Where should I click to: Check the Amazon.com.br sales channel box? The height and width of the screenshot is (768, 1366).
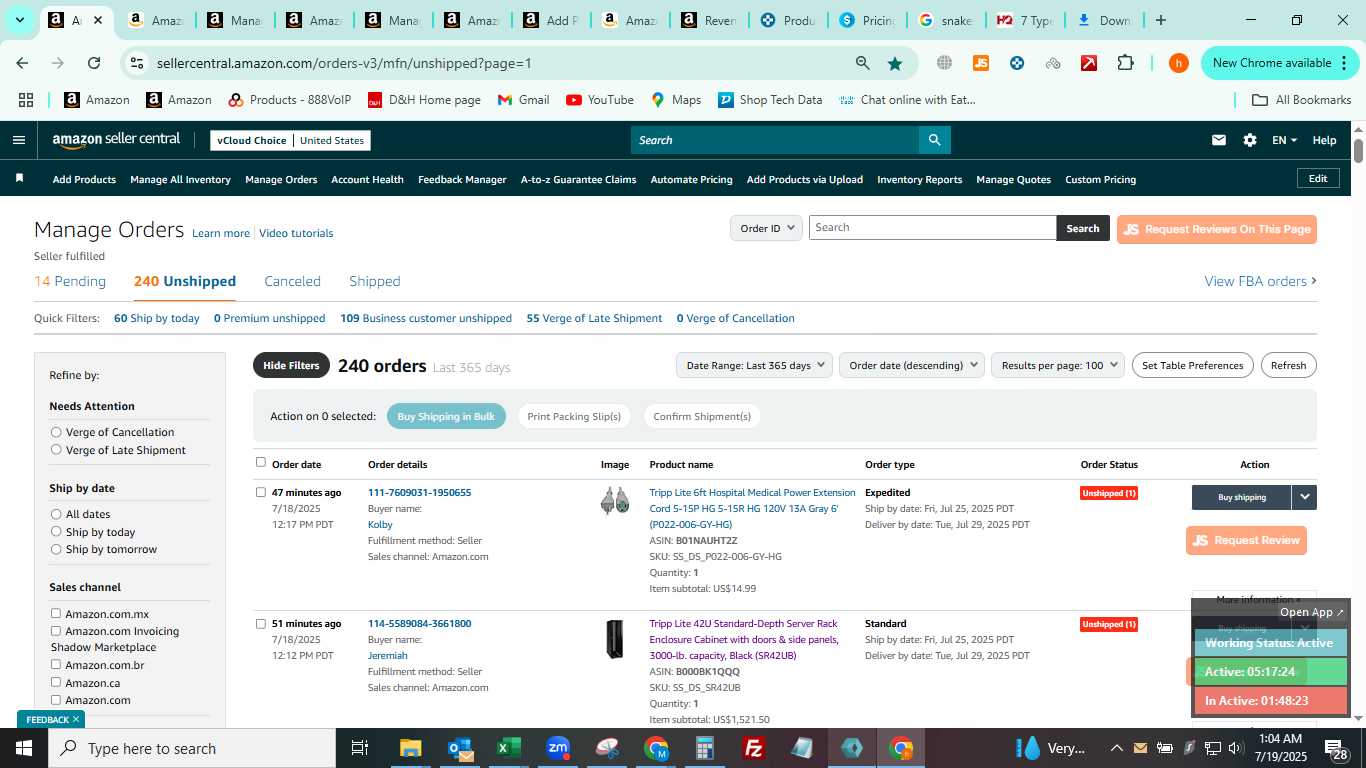click(56, 664)
